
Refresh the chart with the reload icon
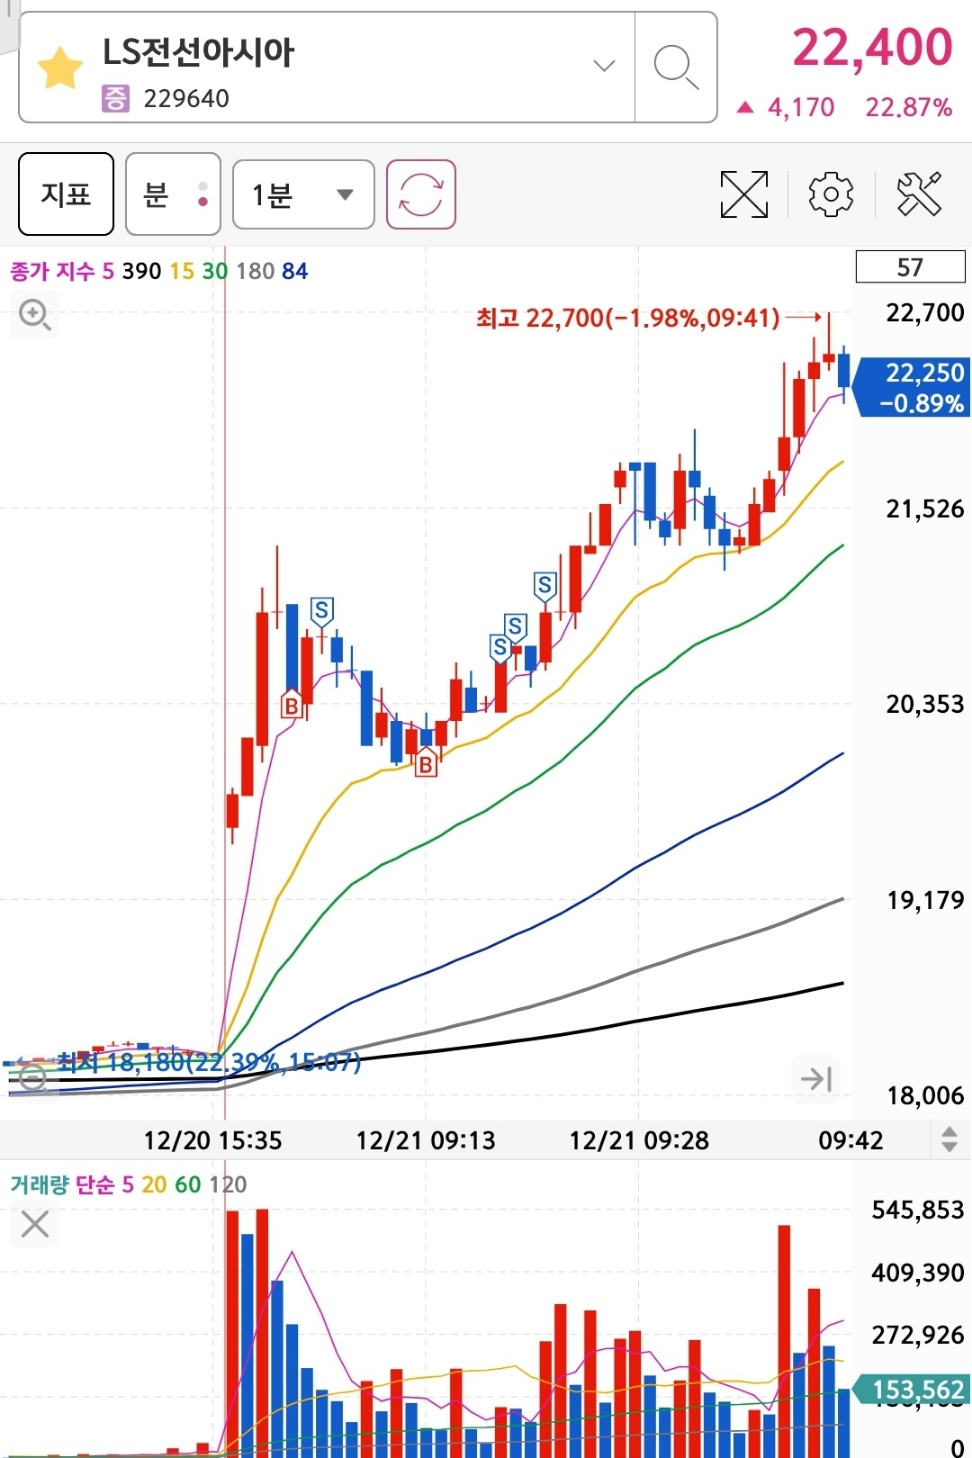tap(421, 194)
